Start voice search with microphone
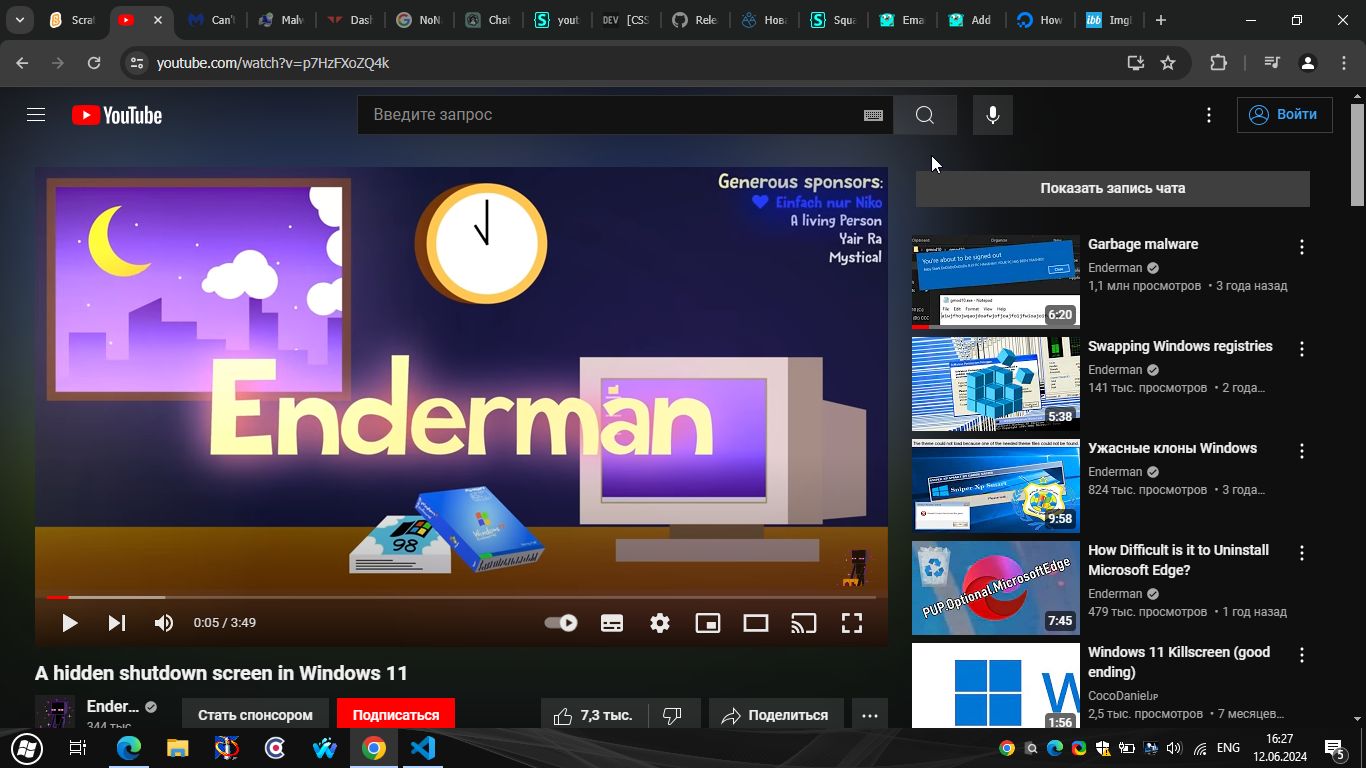Screen dimensions: 1366x768 (x=993, y=115)
